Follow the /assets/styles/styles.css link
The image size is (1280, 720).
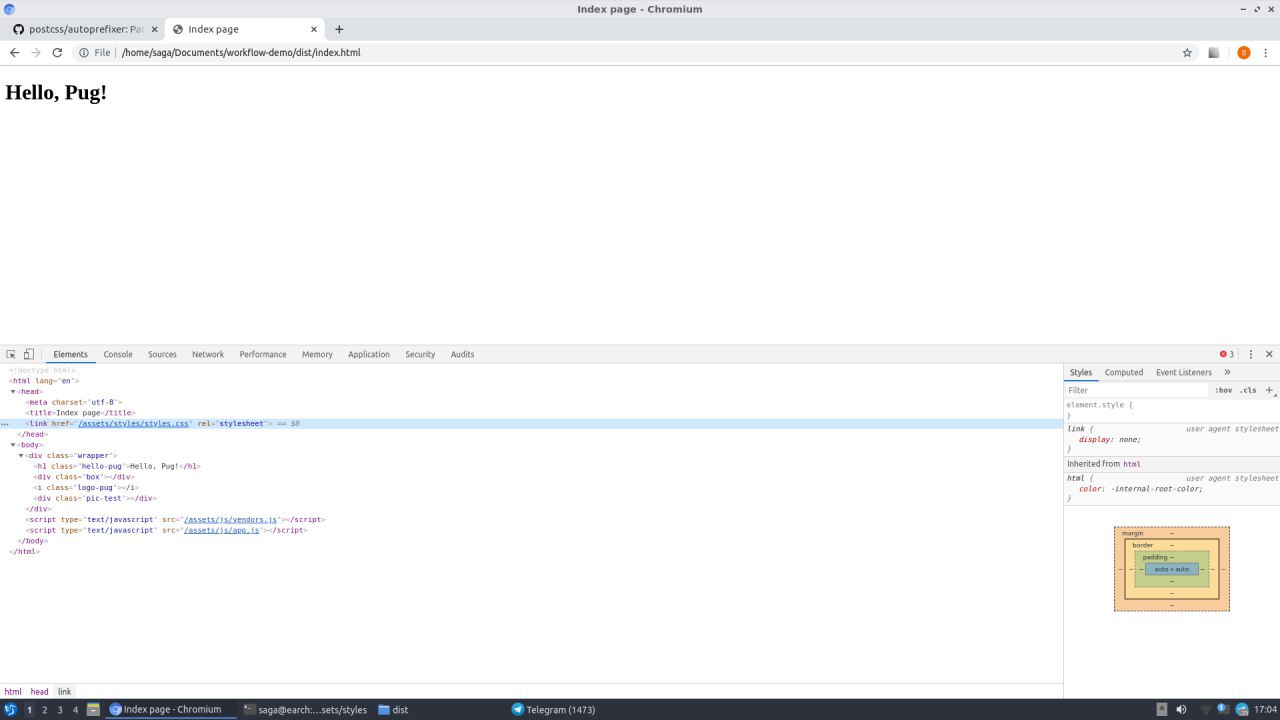tap(134, 424)
